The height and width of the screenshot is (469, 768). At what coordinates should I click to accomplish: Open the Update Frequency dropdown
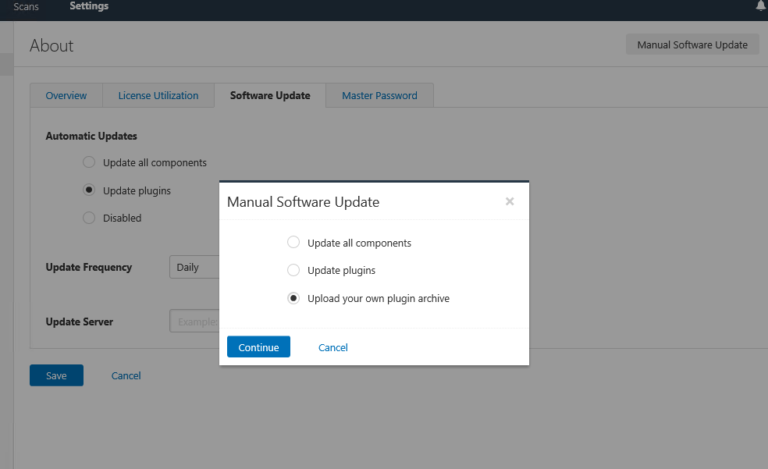point(195,268)
